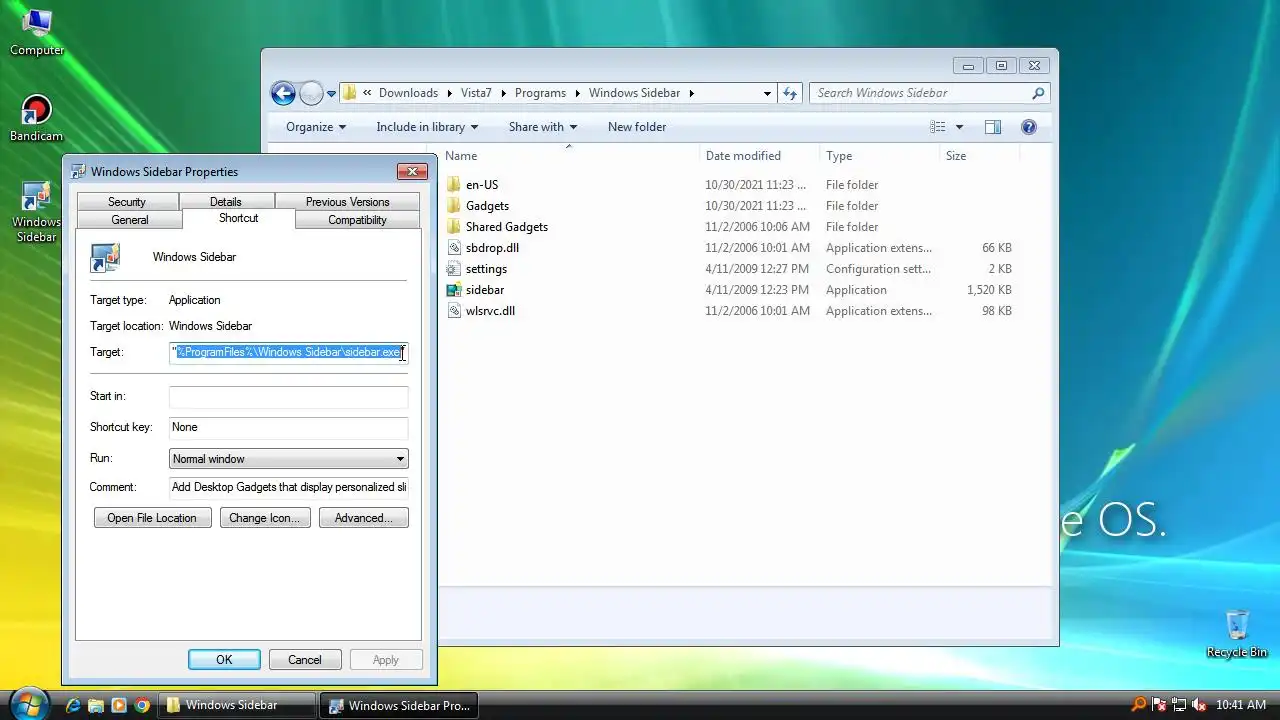Toggle the preview pane icon
This screenshot has height=720, width=1280.
[x=993, y=127]
